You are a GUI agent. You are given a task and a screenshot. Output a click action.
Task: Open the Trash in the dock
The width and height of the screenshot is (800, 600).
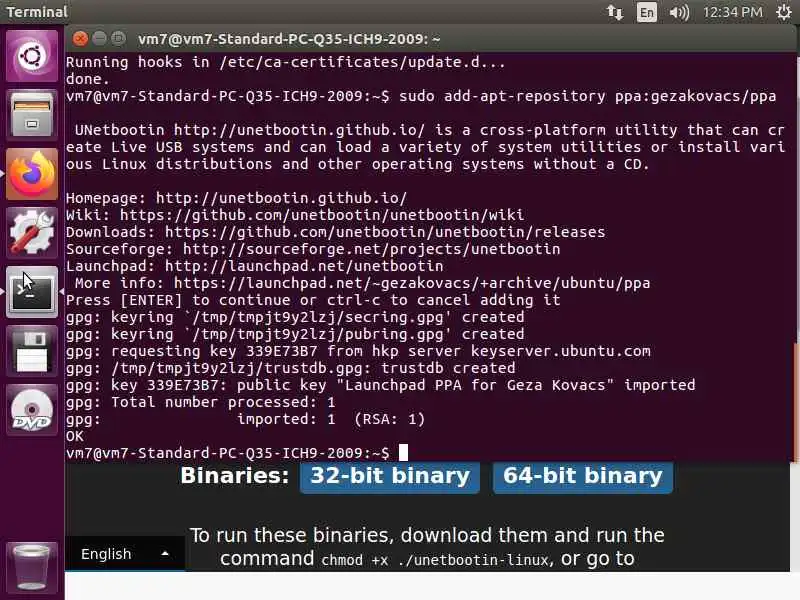point(32,567)
